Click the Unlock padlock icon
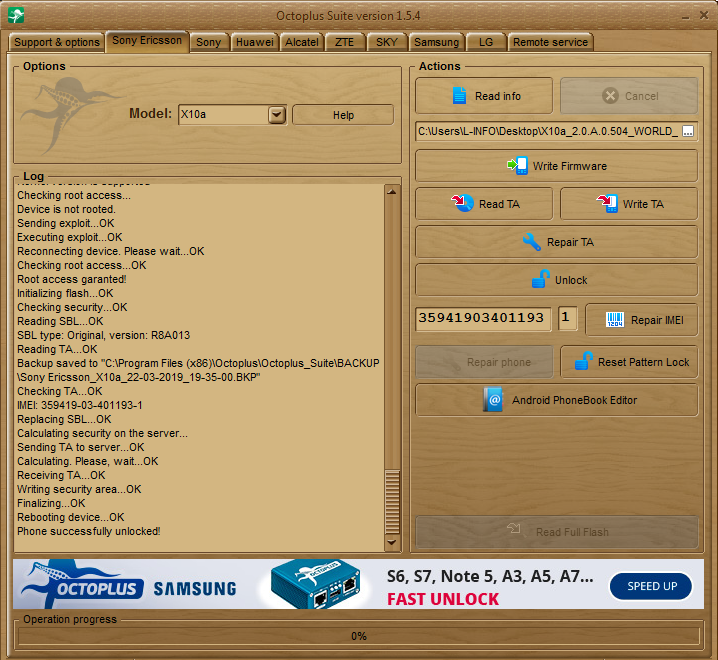The image size is (718, 660). [541, 279]
